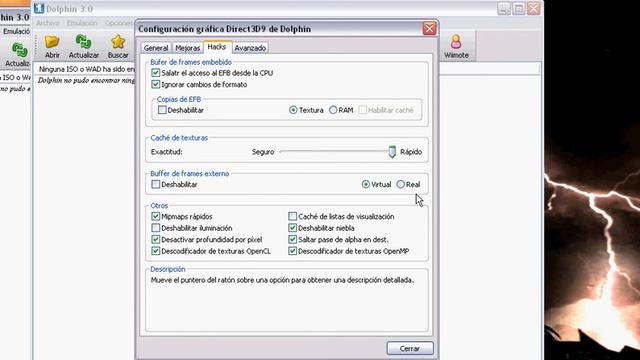Enable Caché de listas de visualización
Screen dimensions: 640x360
[x=292, y=216]
